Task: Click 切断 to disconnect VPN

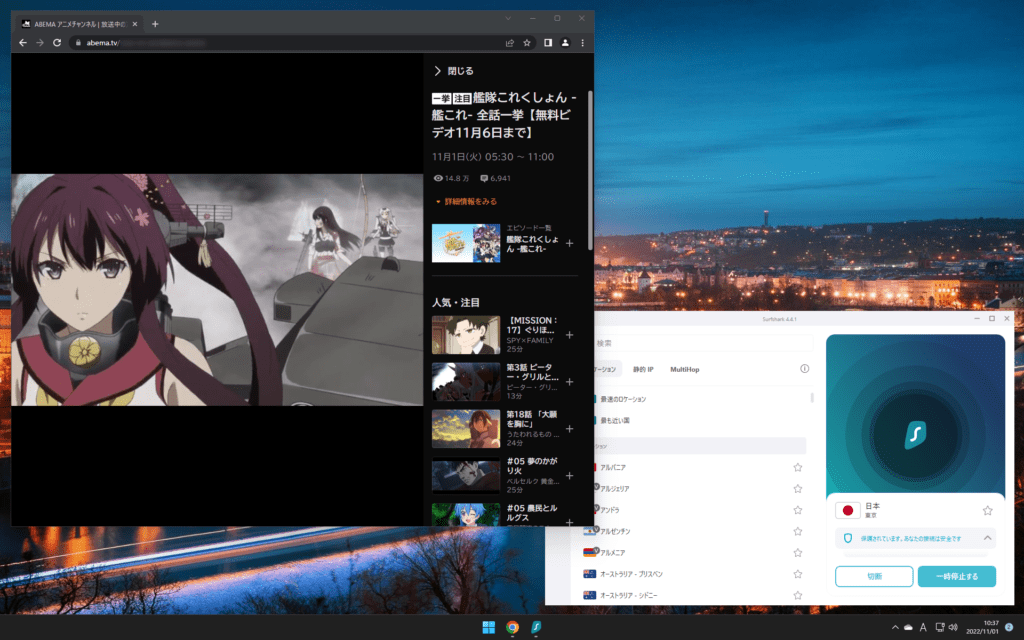Action: pyautogui.click(x=874, y=577)
